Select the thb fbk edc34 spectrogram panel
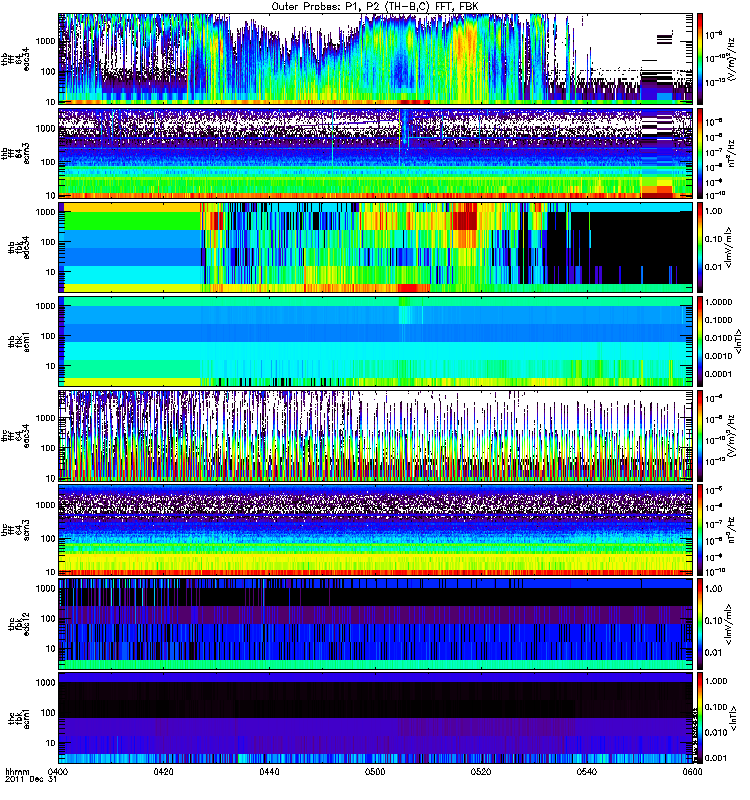The image size is (750, 800). click(x=375, y=247)
